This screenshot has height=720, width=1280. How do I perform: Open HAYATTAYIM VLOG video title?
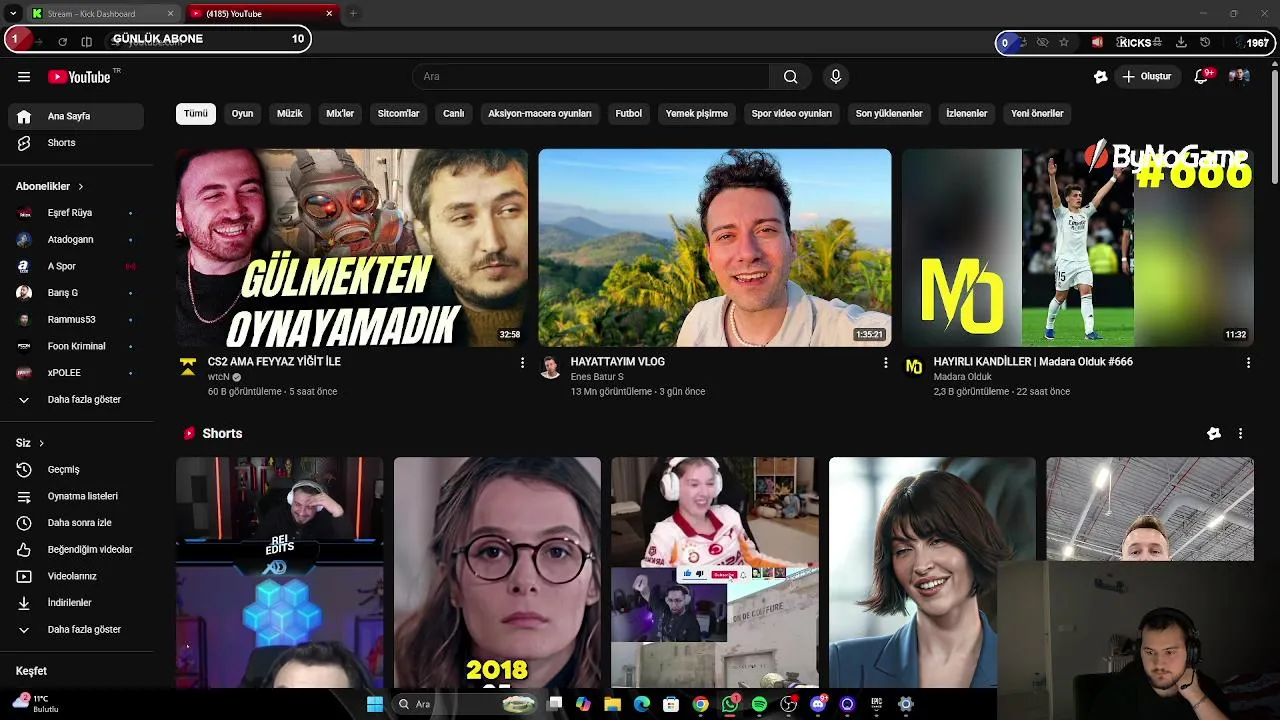point(618,362)
